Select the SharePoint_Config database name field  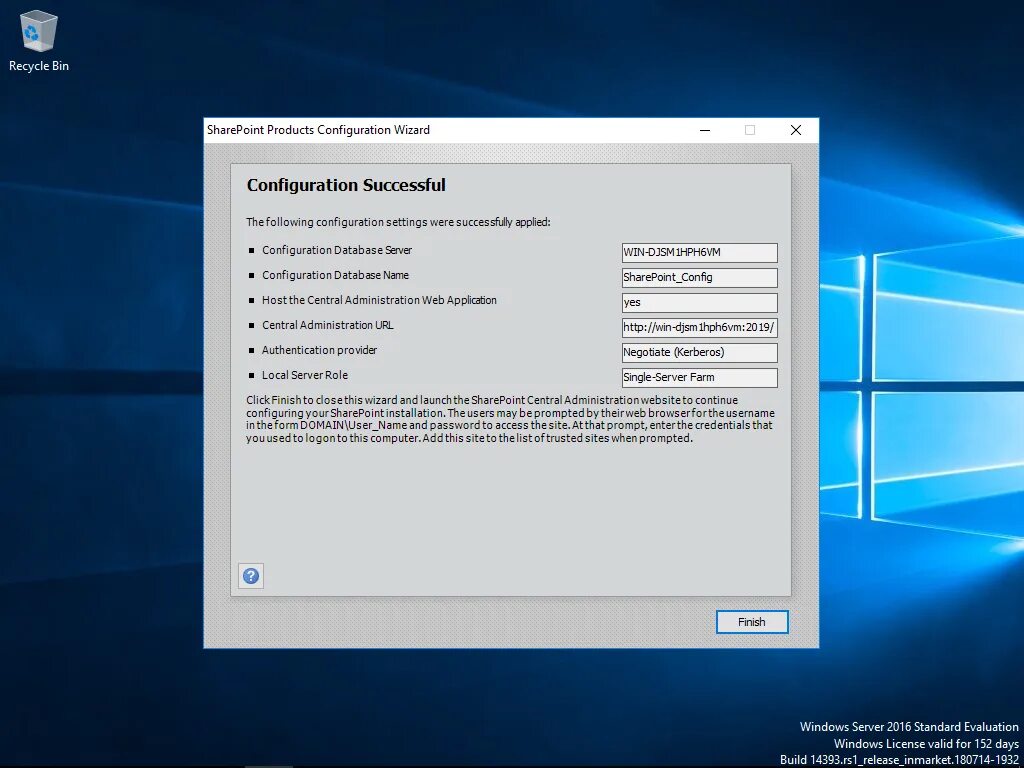pyautogui.click(x=699, y=277)
